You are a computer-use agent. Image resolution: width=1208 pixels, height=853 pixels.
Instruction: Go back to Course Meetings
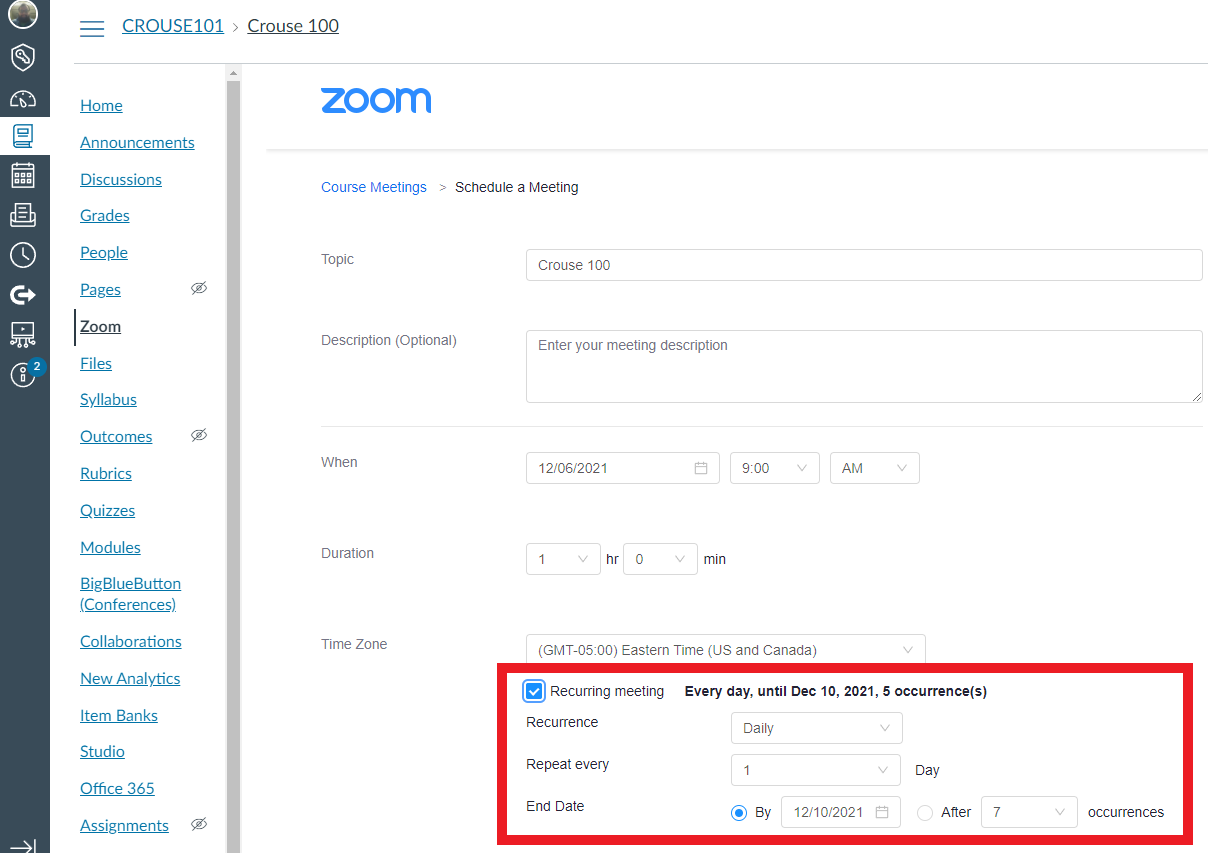coord(374,187)
